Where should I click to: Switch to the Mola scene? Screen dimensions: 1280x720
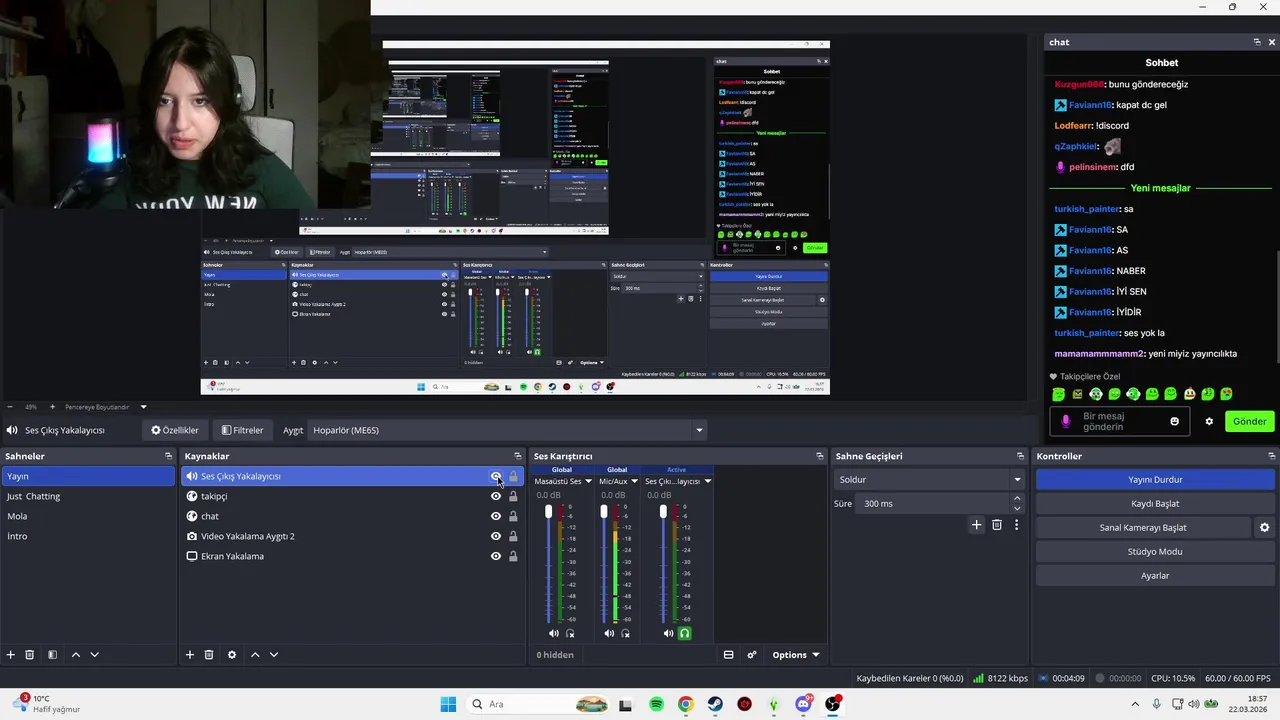click(88, 516)
